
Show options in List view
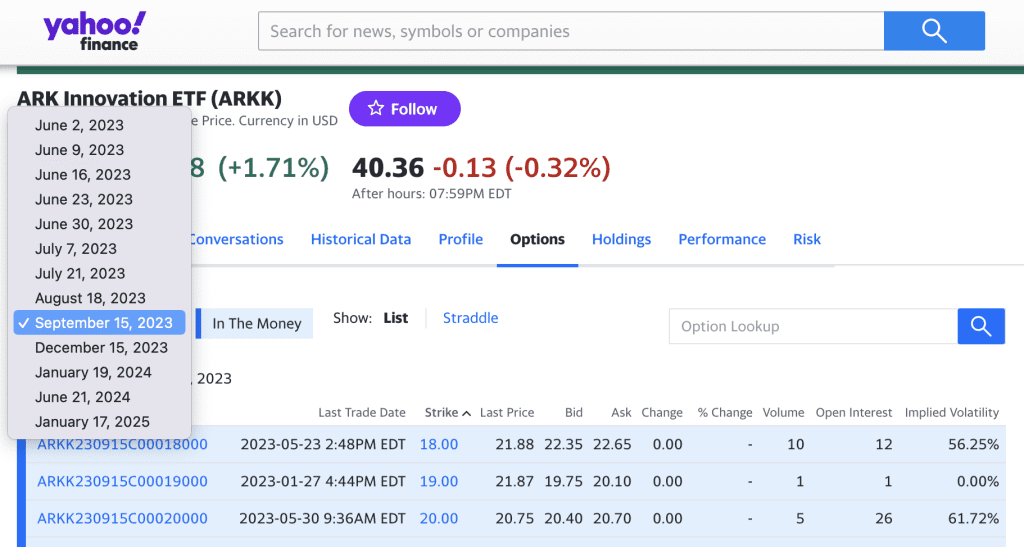[395, 318]
